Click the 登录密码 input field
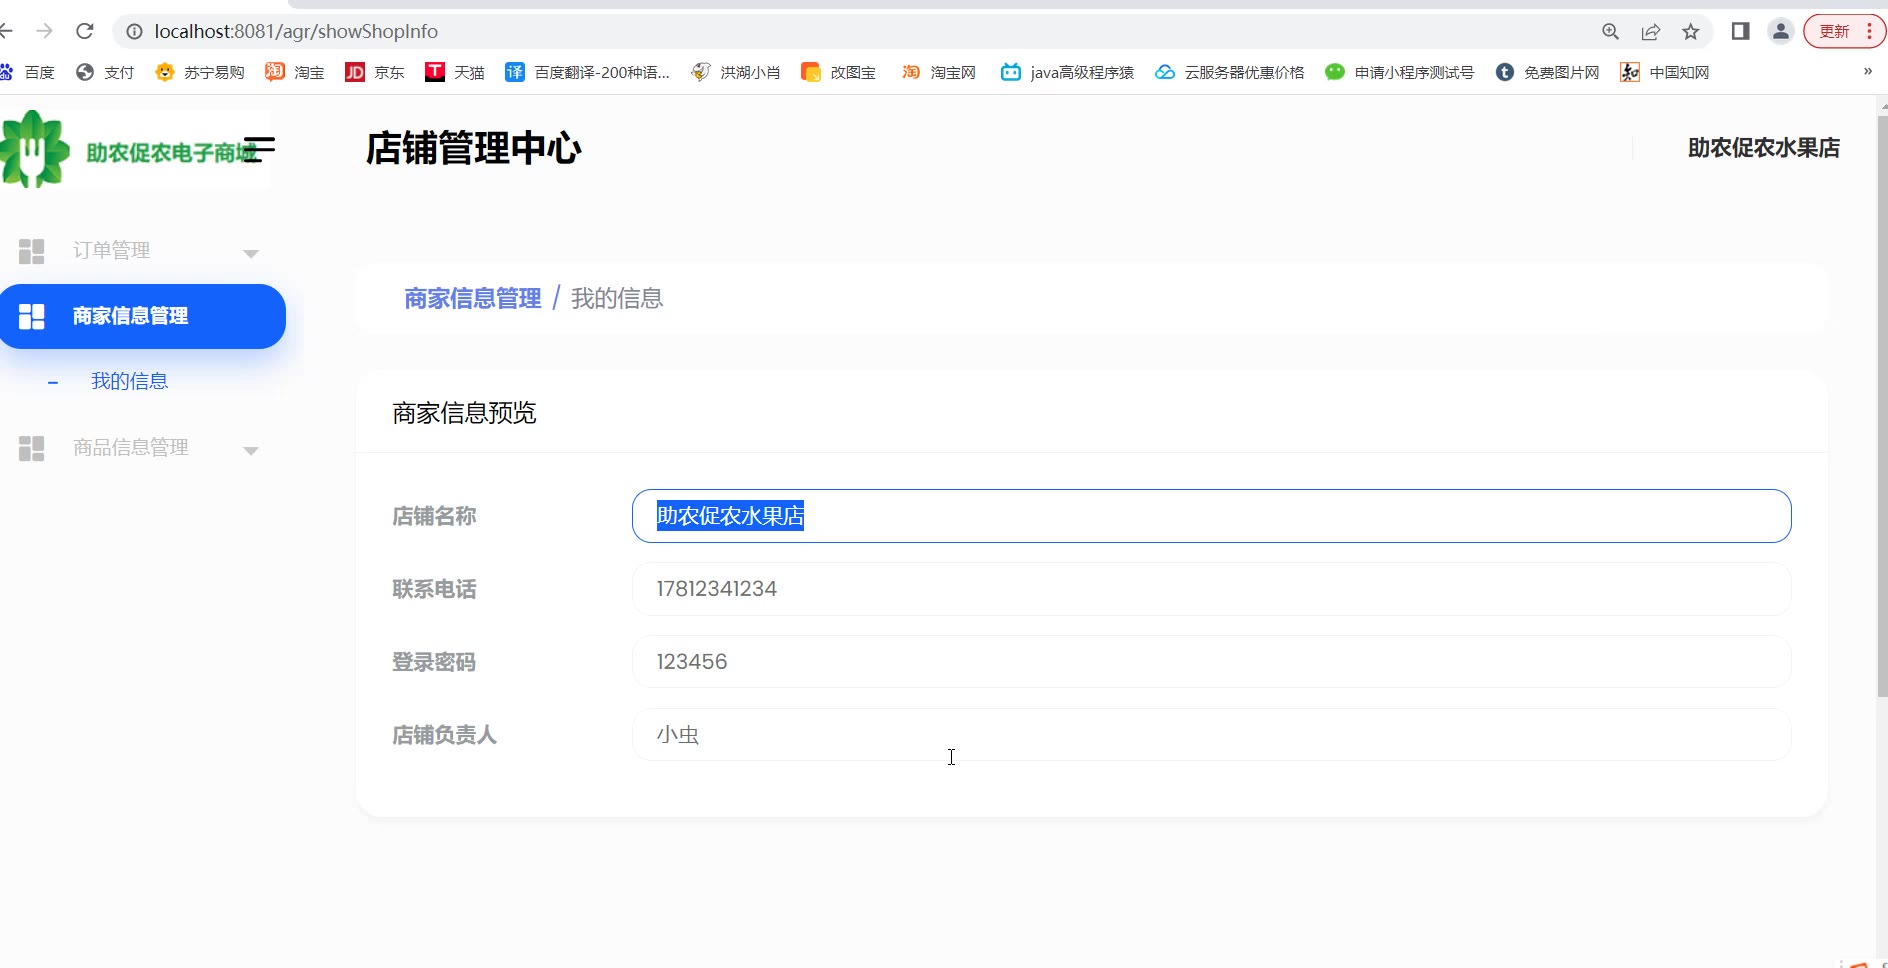Image resolution: width=1888 pixels, height=968 pixels. pyautogui.click(x=1210, y=662)
